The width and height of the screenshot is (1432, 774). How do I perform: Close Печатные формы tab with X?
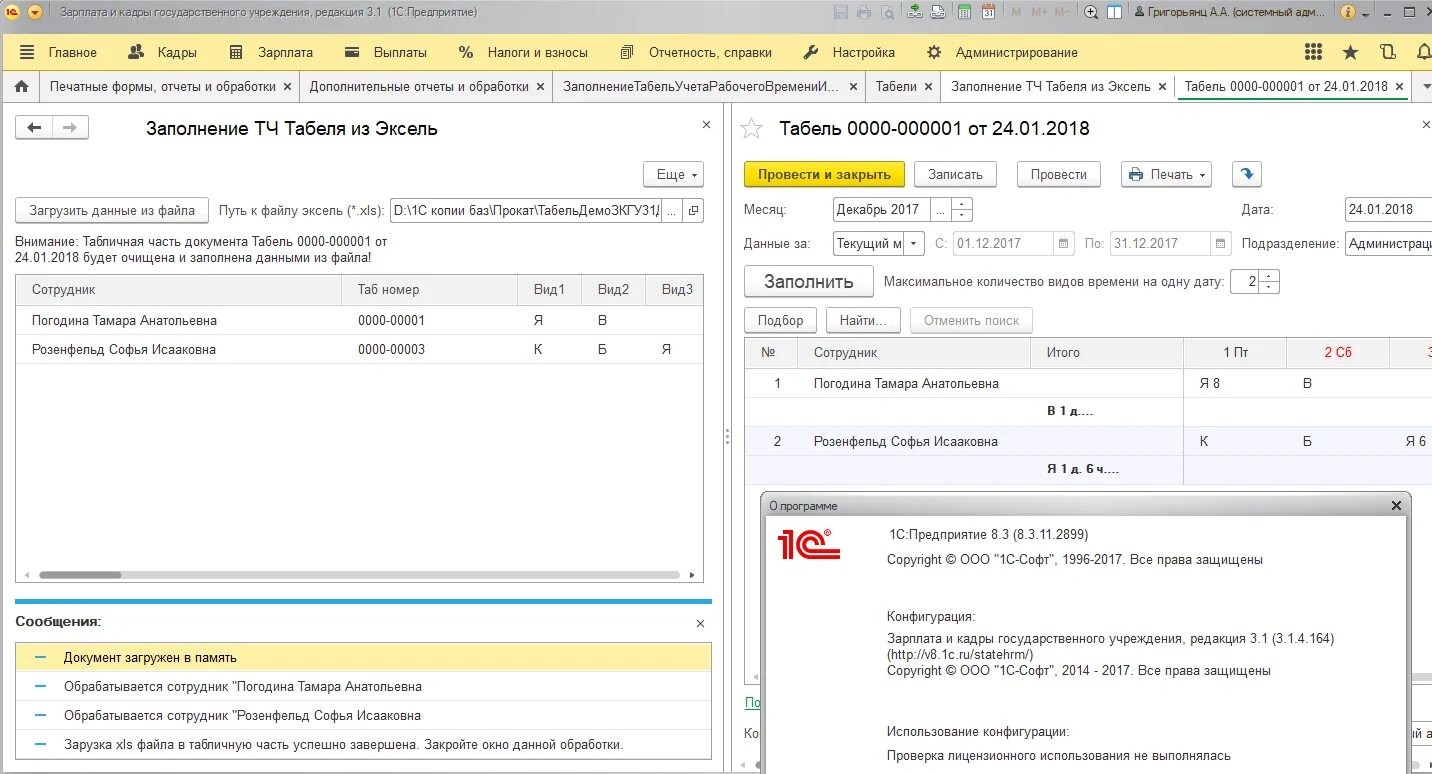click(287, 87)
